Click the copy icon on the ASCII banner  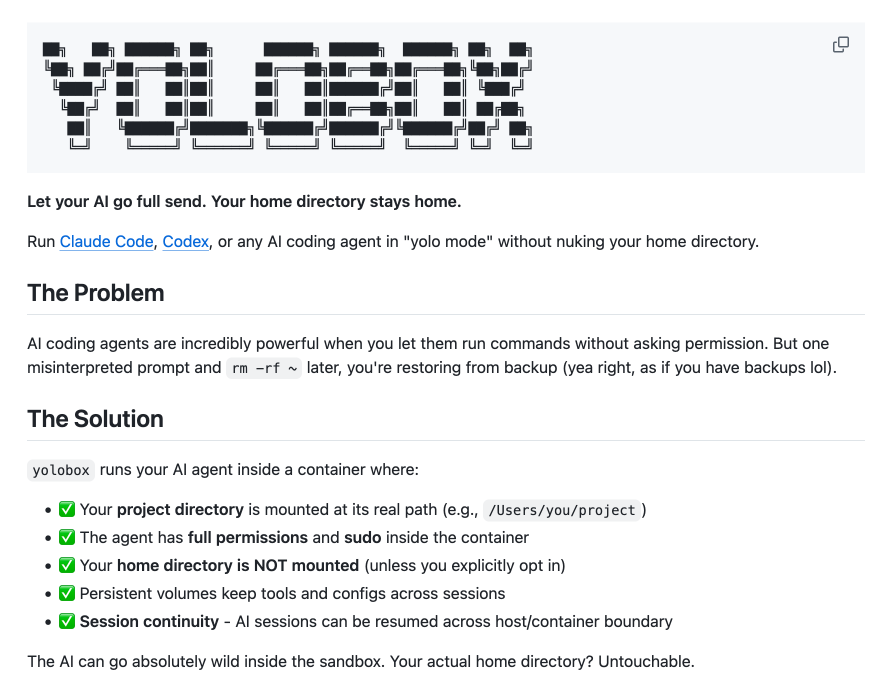pyautogui.click(x=841, y=44)
